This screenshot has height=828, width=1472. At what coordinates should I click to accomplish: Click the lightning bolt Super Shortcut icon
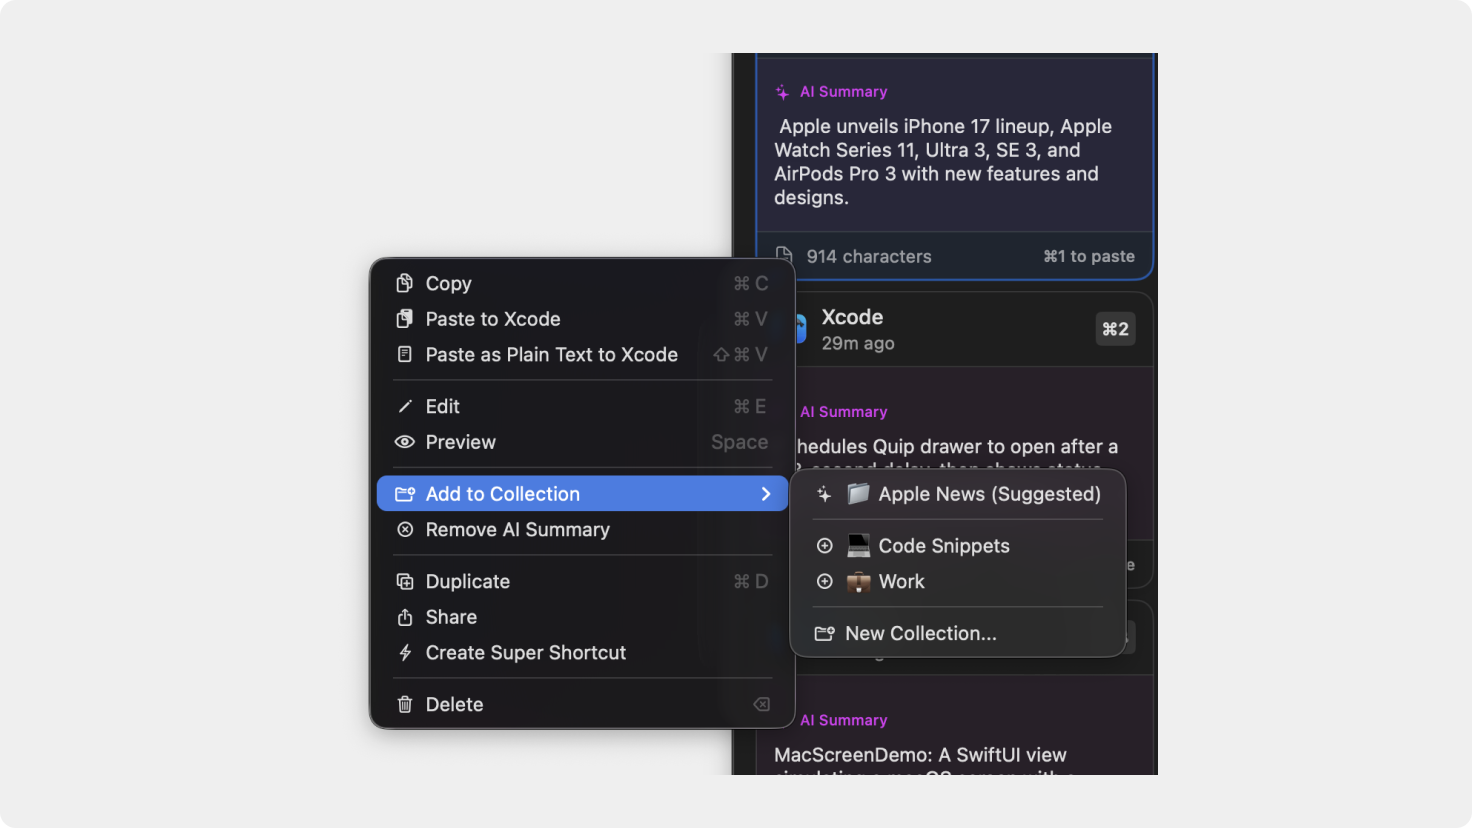tap(405, 653)
